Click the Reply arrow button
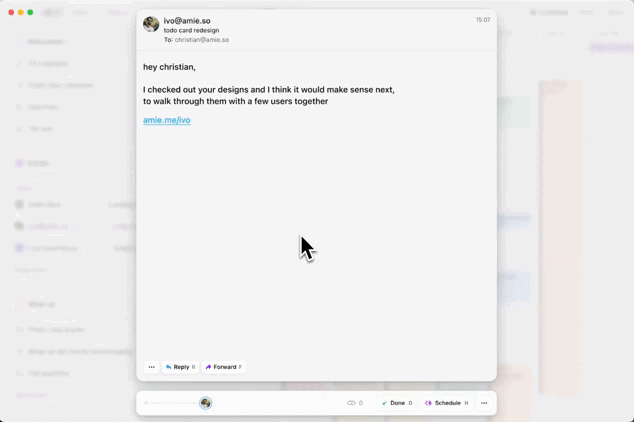The image size is (634, 422). coord(180,367)
